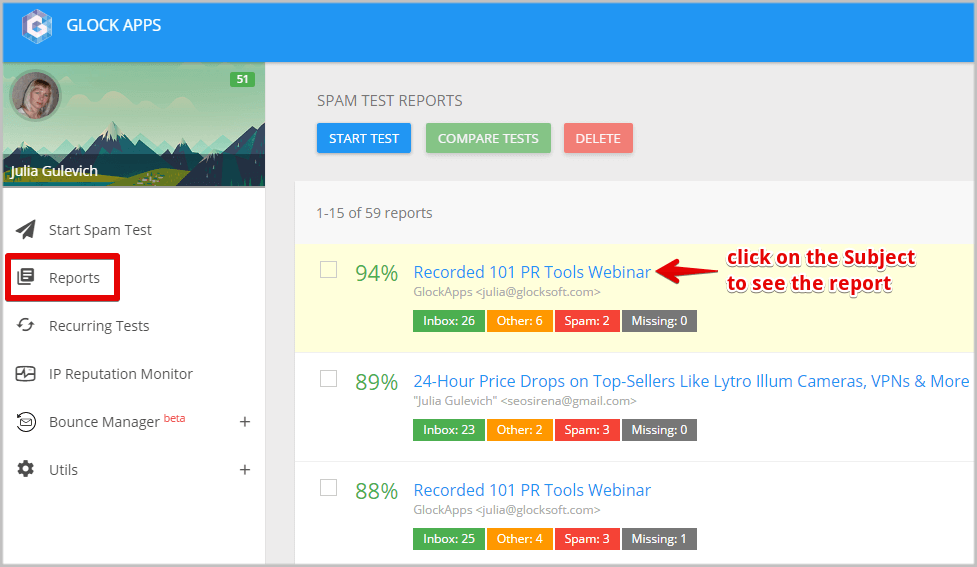This screenshot has width=977, height=567.
Task: Tick checkbox for the 88% report
Action: point(328,488)
